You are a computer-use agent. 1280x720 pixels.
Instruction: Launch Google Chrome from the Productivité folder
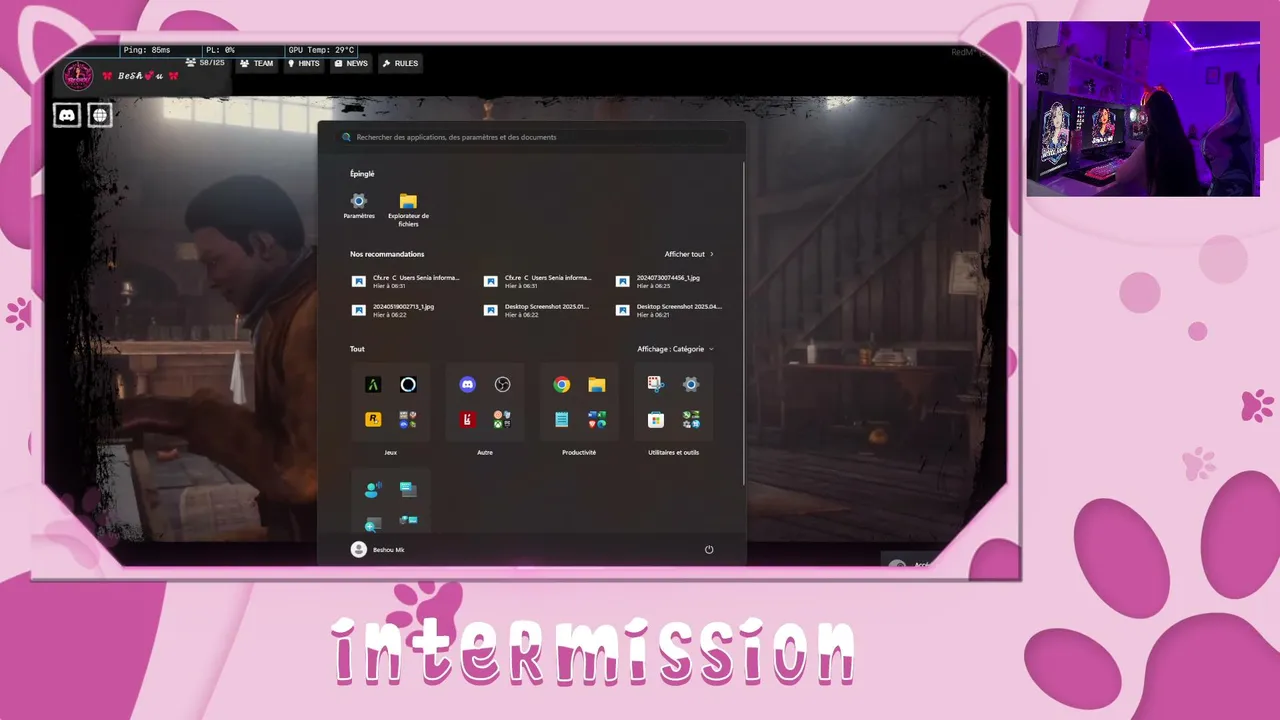(x=562, y=385)
